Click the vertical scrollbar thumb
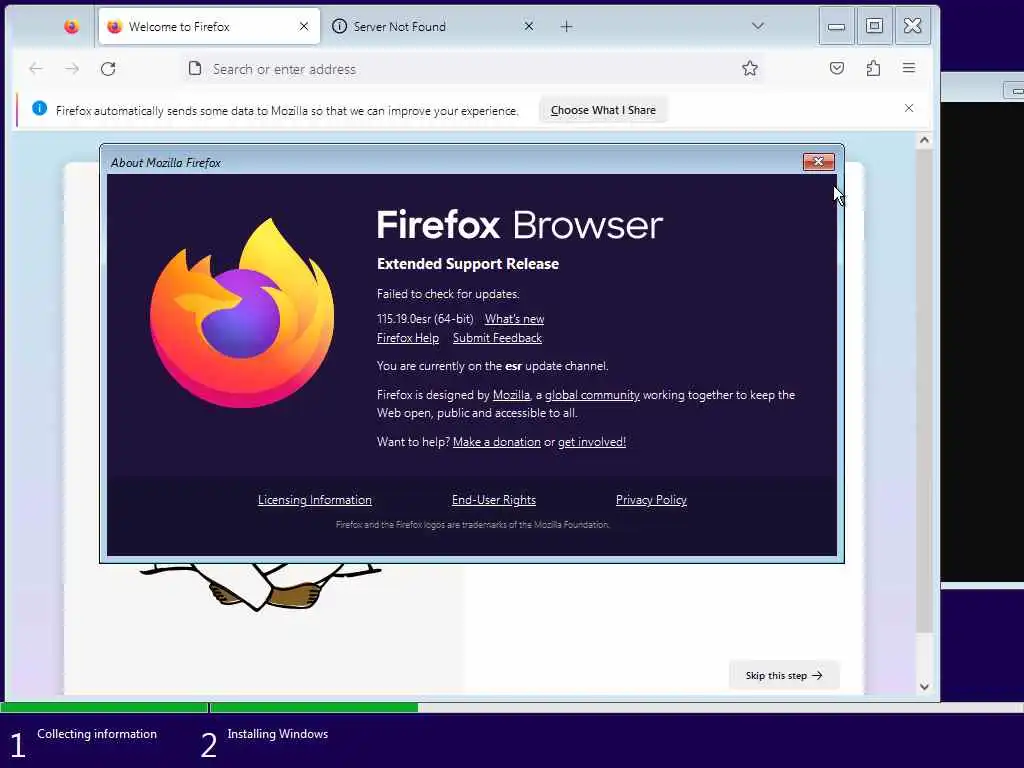Screen dimensions: 1024x768 (x=924, y=391)
